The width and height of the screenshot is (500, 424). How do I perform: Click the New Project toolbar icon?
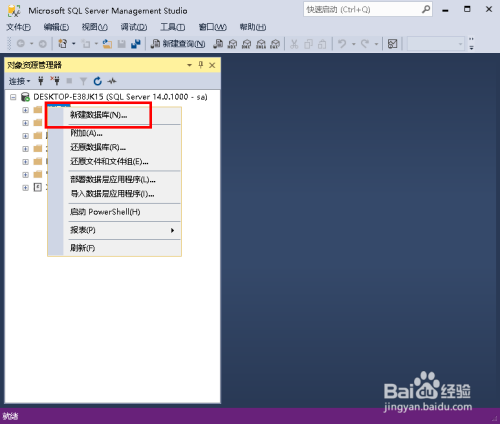click(63, 44)
